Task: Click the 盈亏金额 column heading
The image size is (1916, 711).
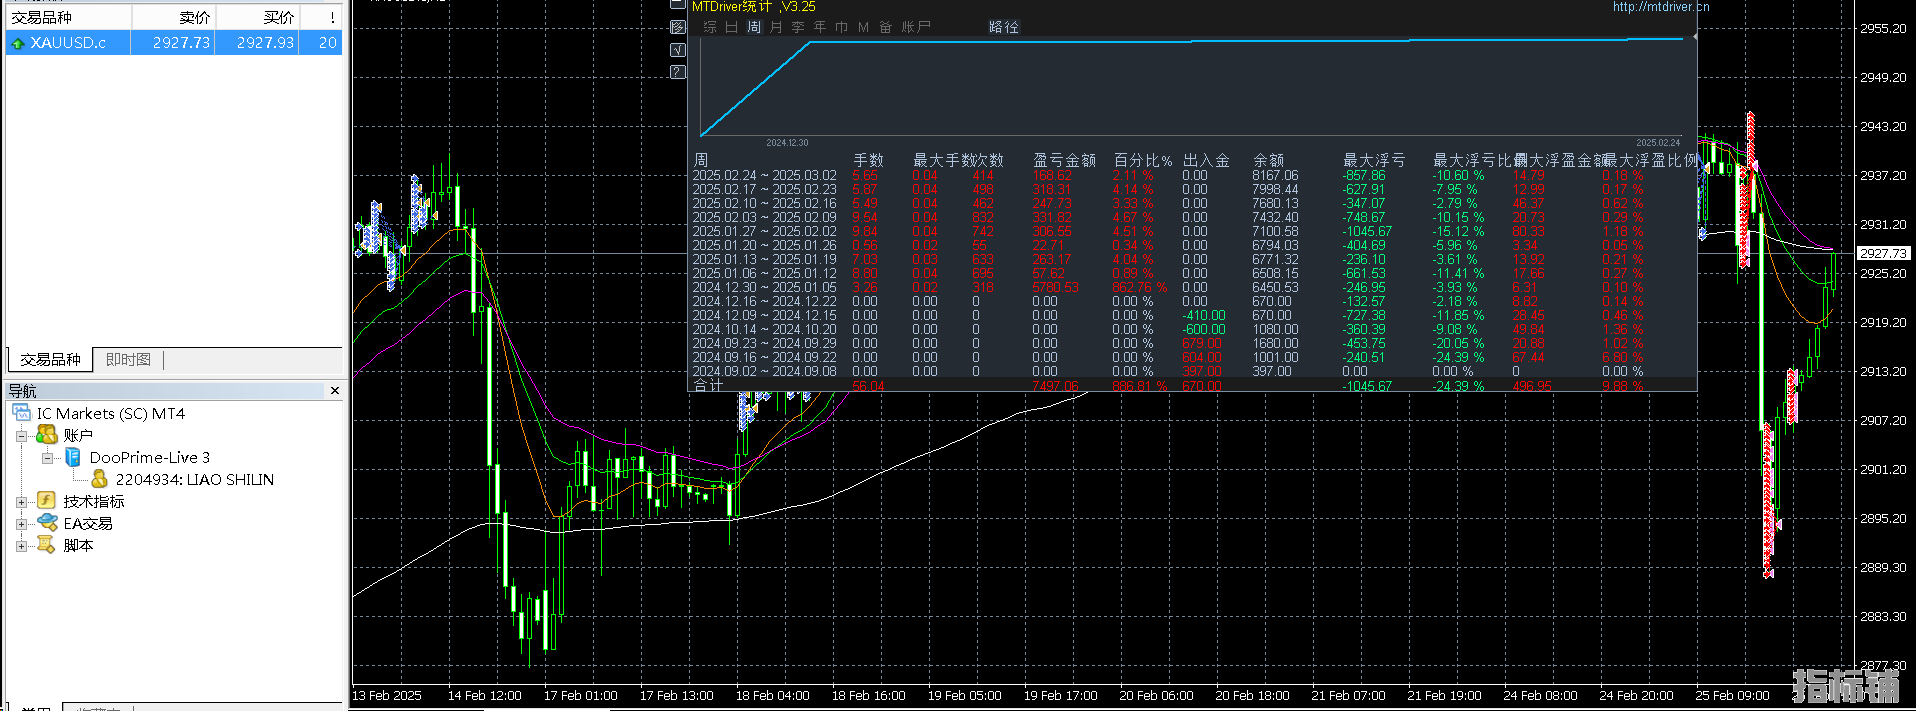Action: pos(1064,160)
